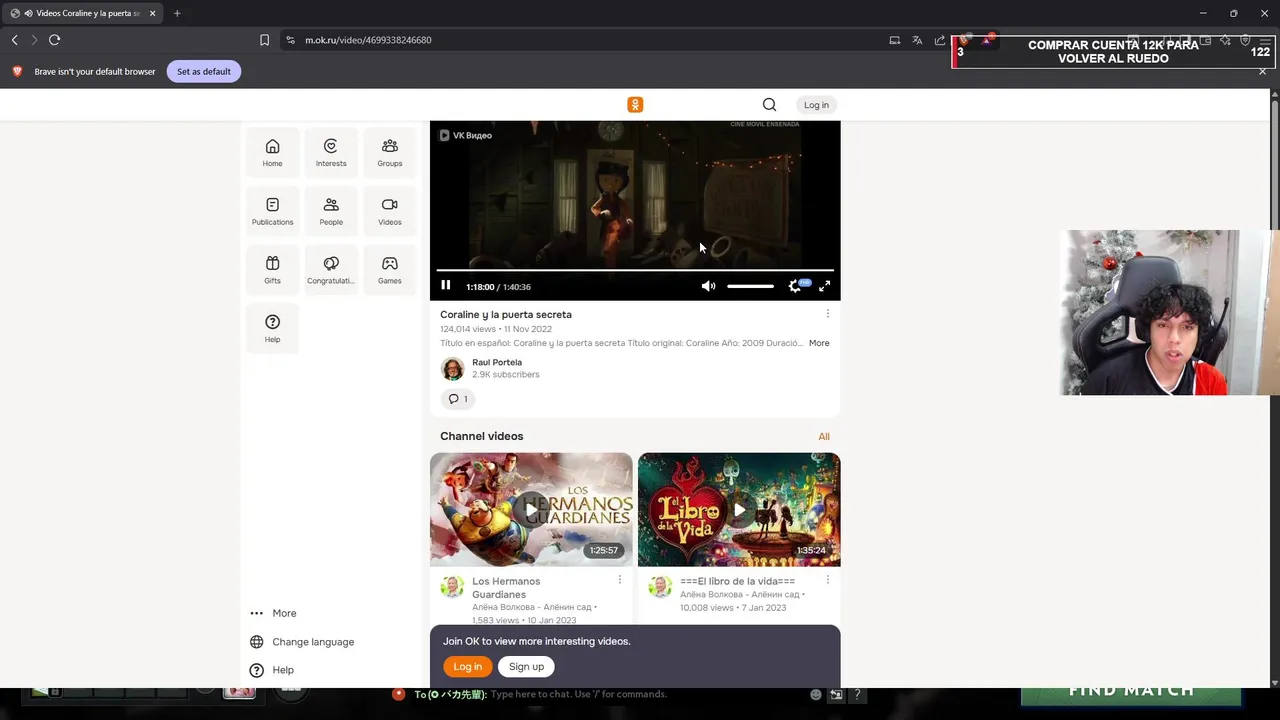Open the site search magnifier

(x=769, y=105)
